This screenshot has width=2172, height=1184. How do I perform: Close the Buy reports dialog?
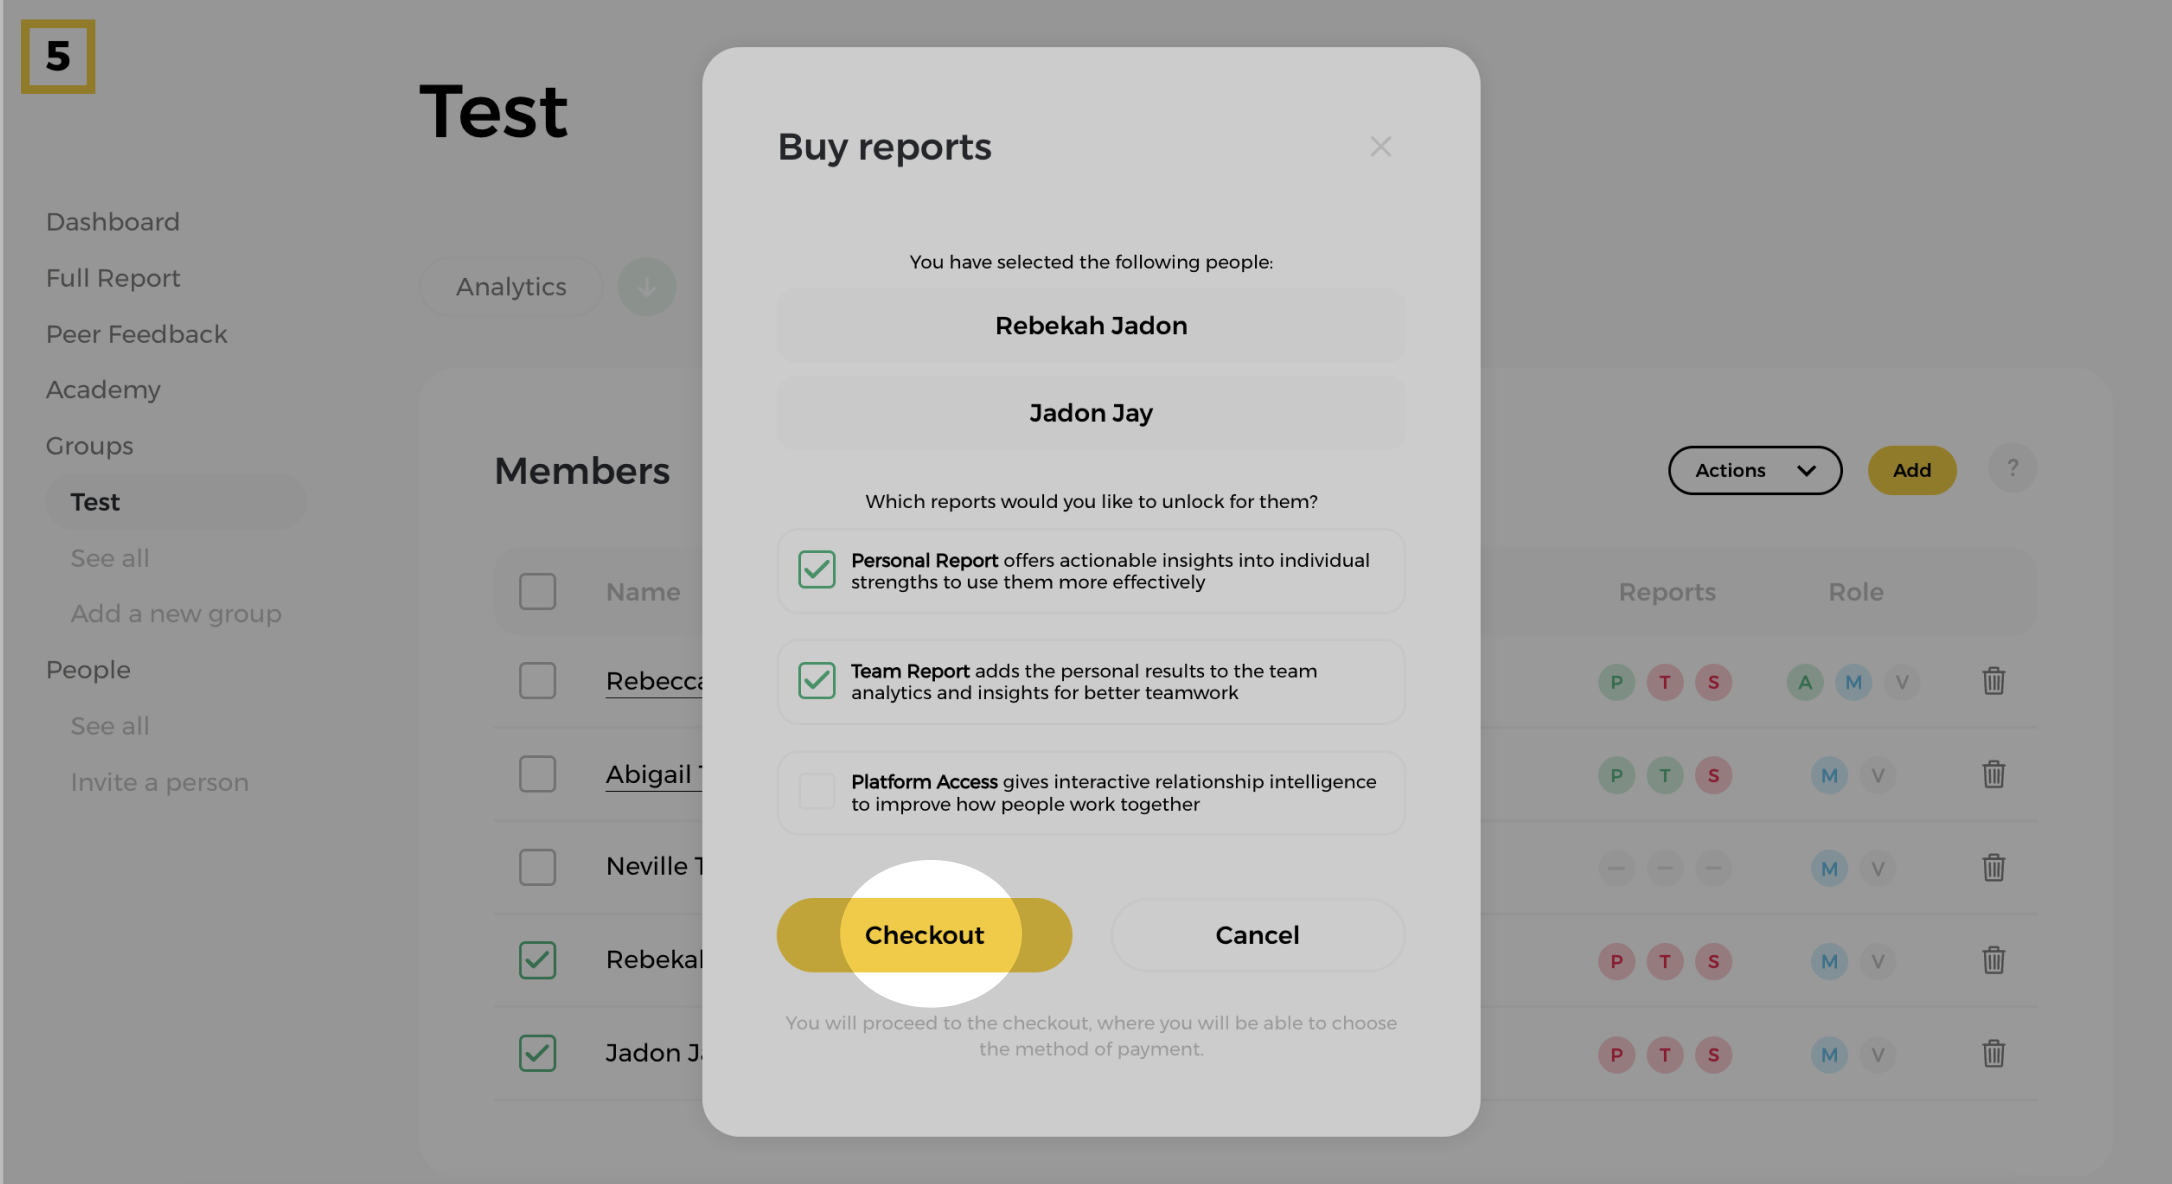(1381, 147)
